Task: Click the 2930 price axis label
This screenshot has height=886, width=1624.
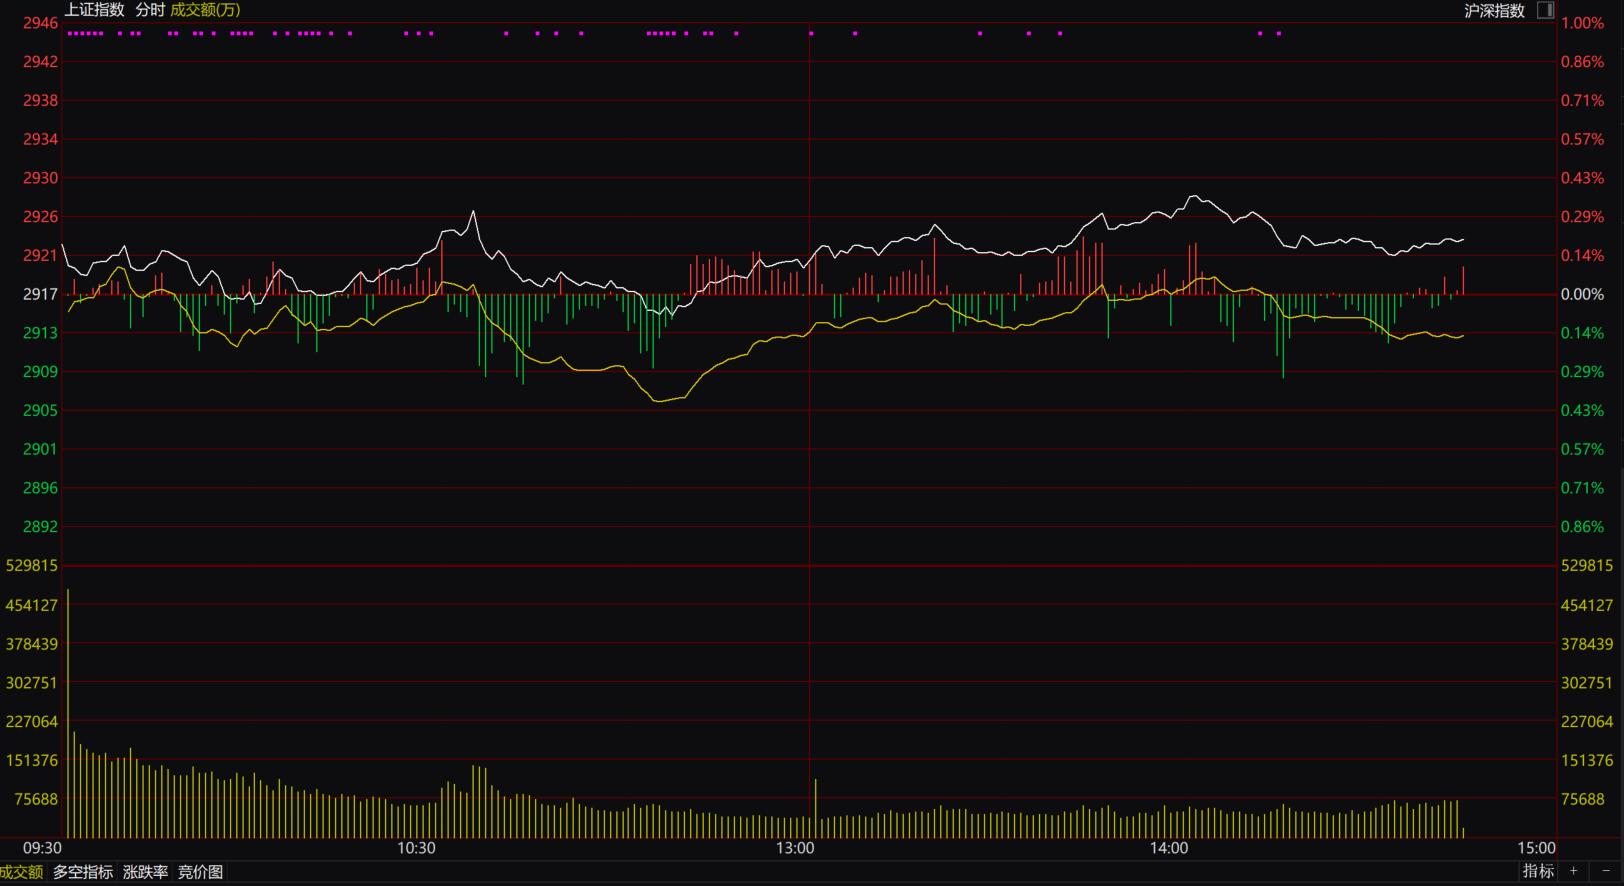Action: [x=41, y=178]
